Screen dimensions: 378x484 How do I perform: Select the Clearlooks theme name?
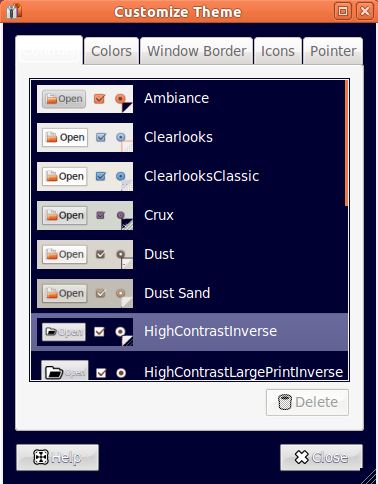click(x=178, y=137)
